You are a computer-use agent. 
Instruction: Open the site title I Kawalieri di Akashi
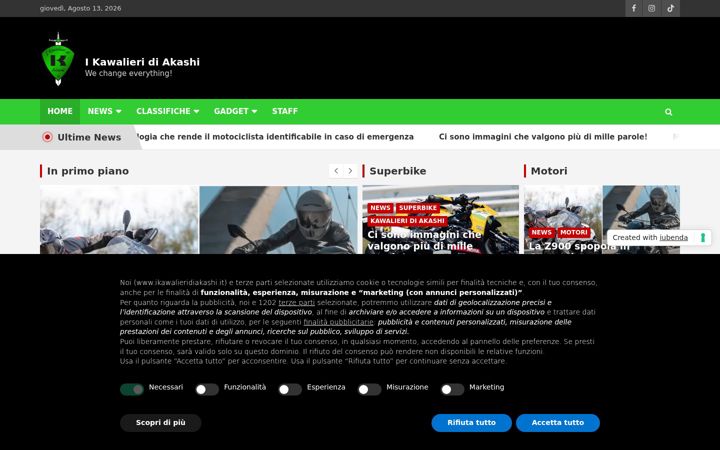pyautogui.click(x=142, y=62)
